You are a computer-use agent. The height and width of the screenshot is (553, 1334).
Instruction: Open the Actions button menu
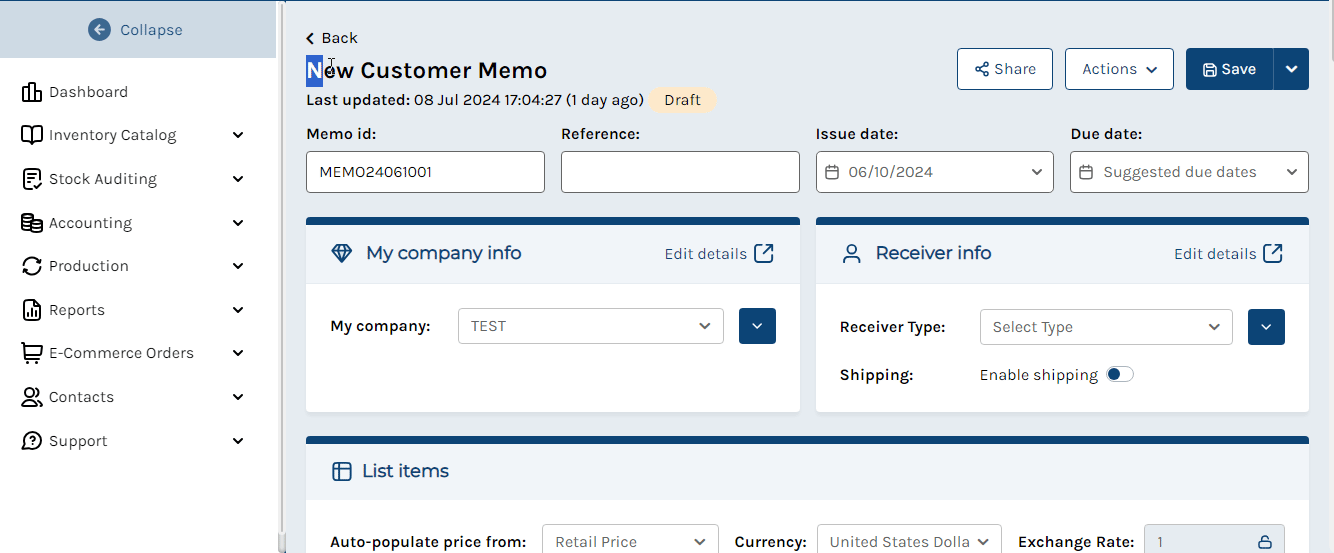[1119, 69]
